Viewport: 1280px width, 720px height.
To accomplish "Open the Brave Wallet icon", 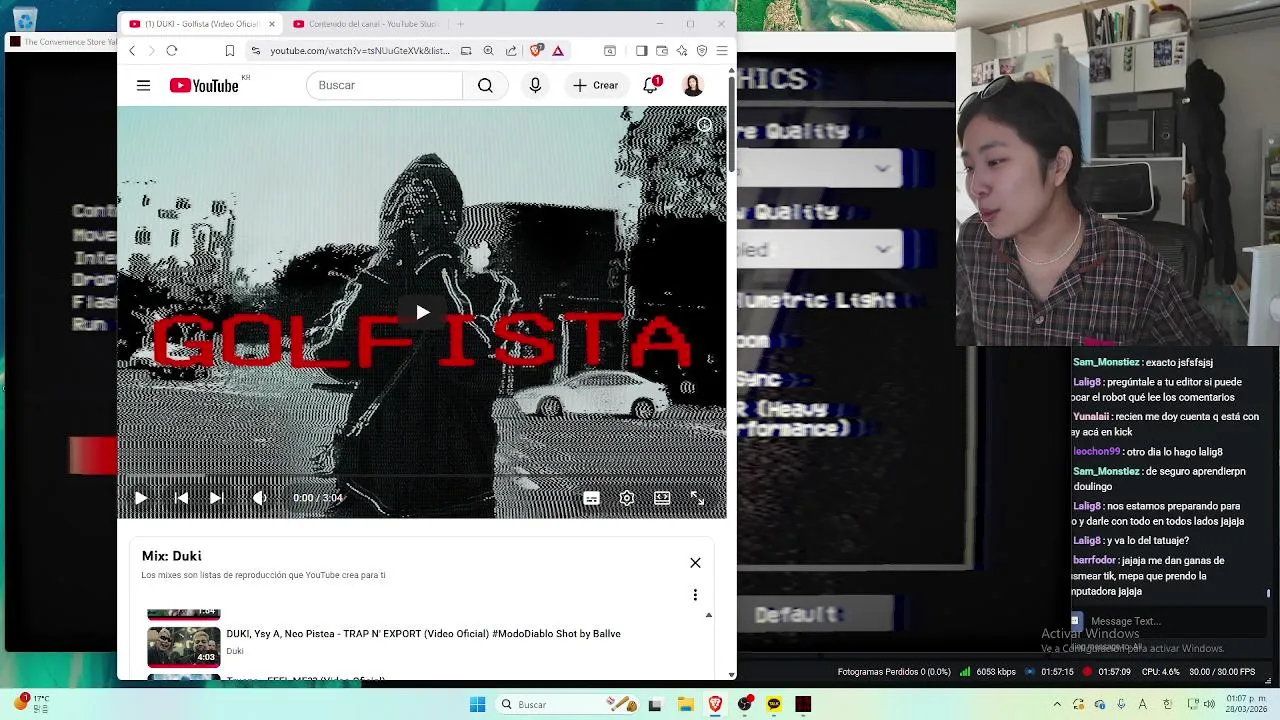I will click(x=661, y=51).
